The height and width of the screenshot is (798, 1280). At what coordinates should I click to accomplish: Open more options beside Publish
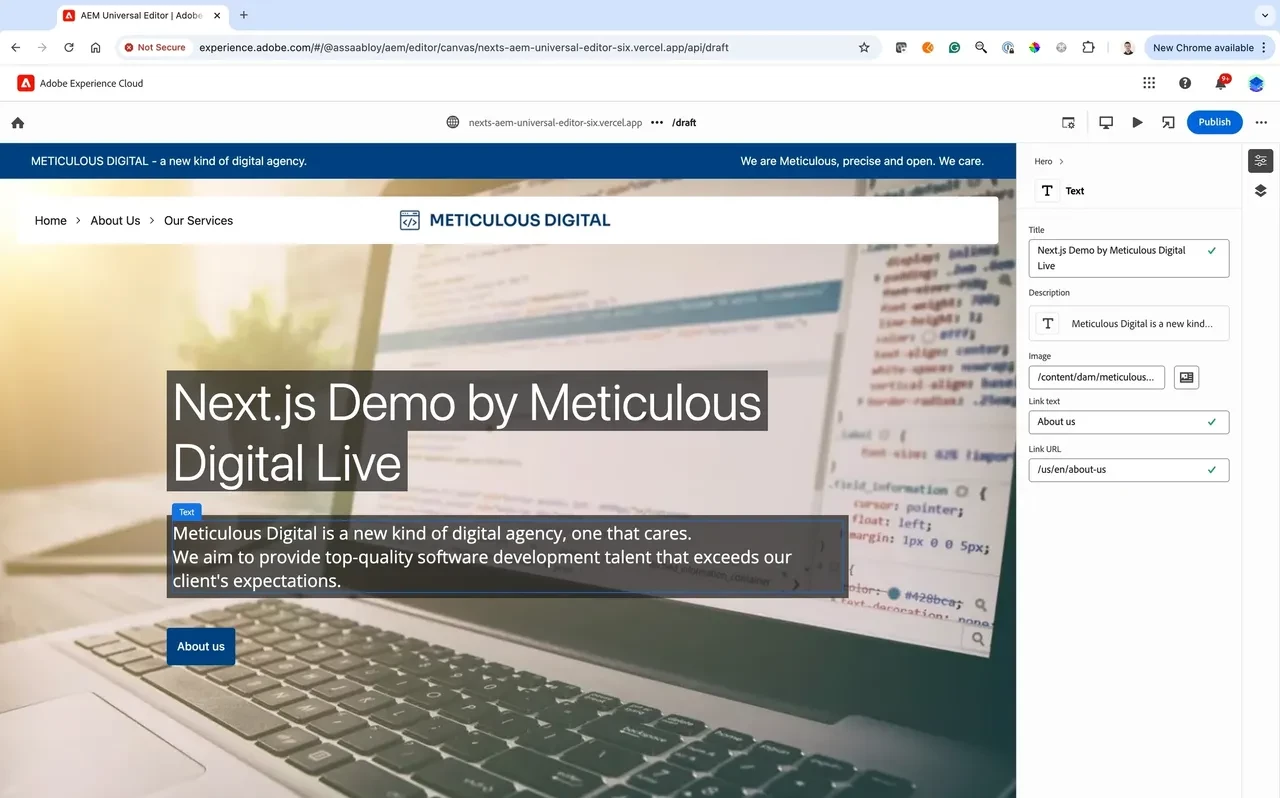tap(1261, 122)
